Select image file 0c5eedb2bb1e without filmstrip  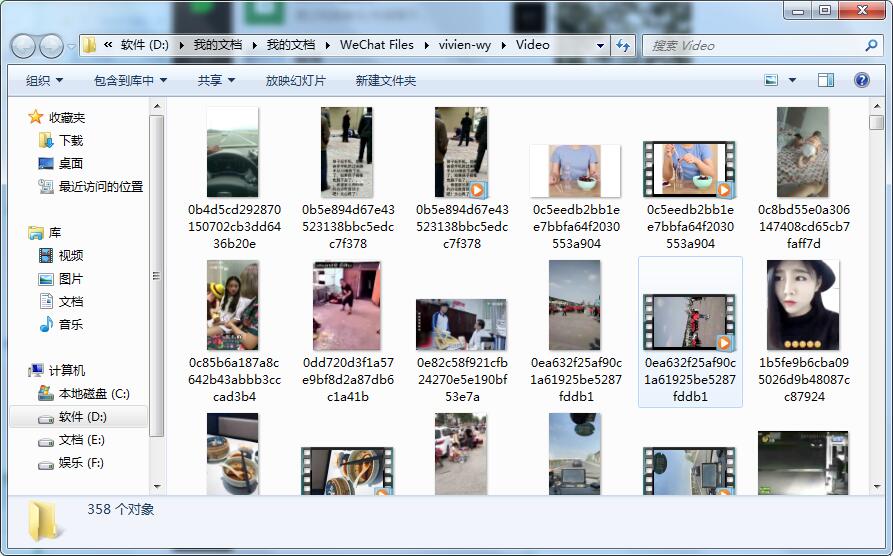tap(575, 171)
